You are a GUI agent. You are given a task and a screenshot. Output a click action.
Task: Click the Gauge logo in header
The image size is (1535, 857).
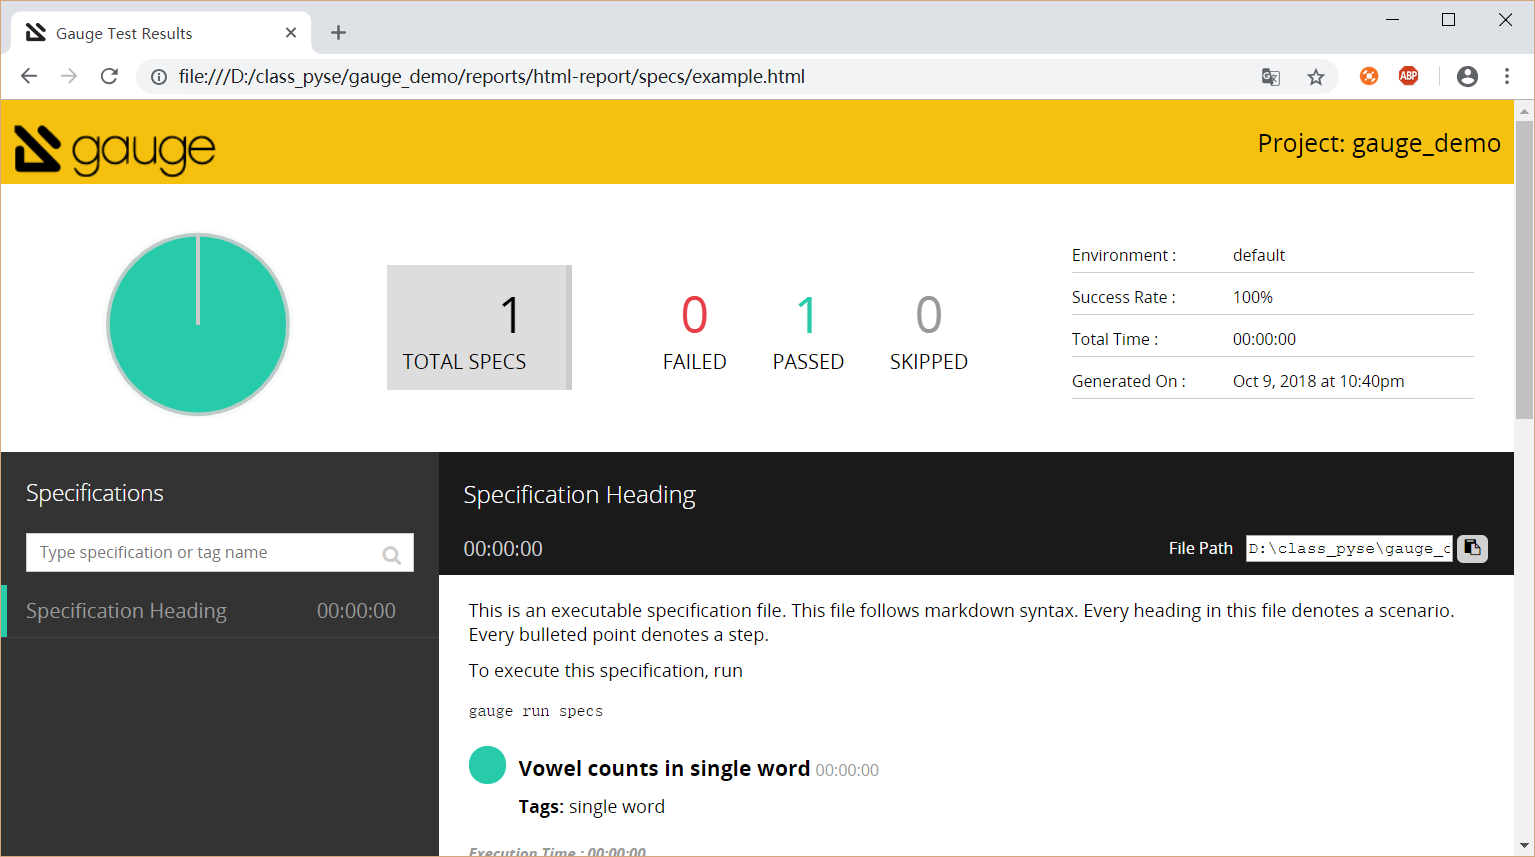point(115,150)
